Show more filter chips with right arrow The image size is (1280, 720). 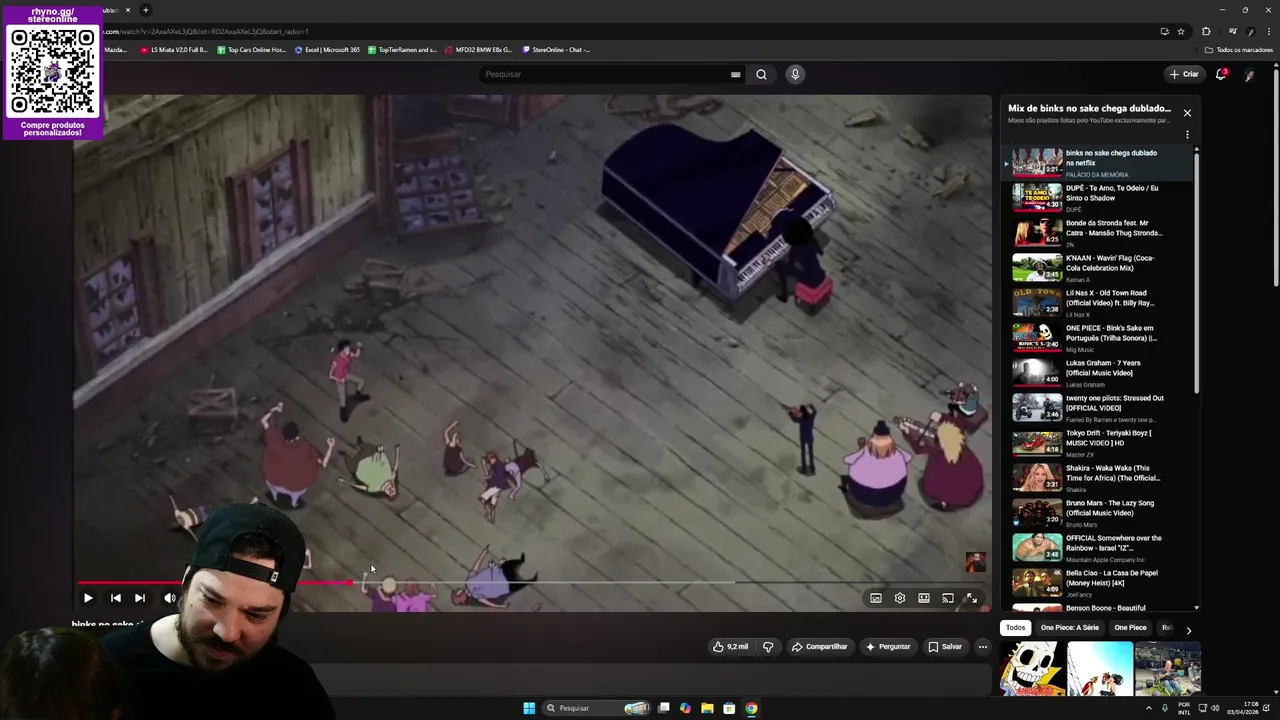(1188, 630)
